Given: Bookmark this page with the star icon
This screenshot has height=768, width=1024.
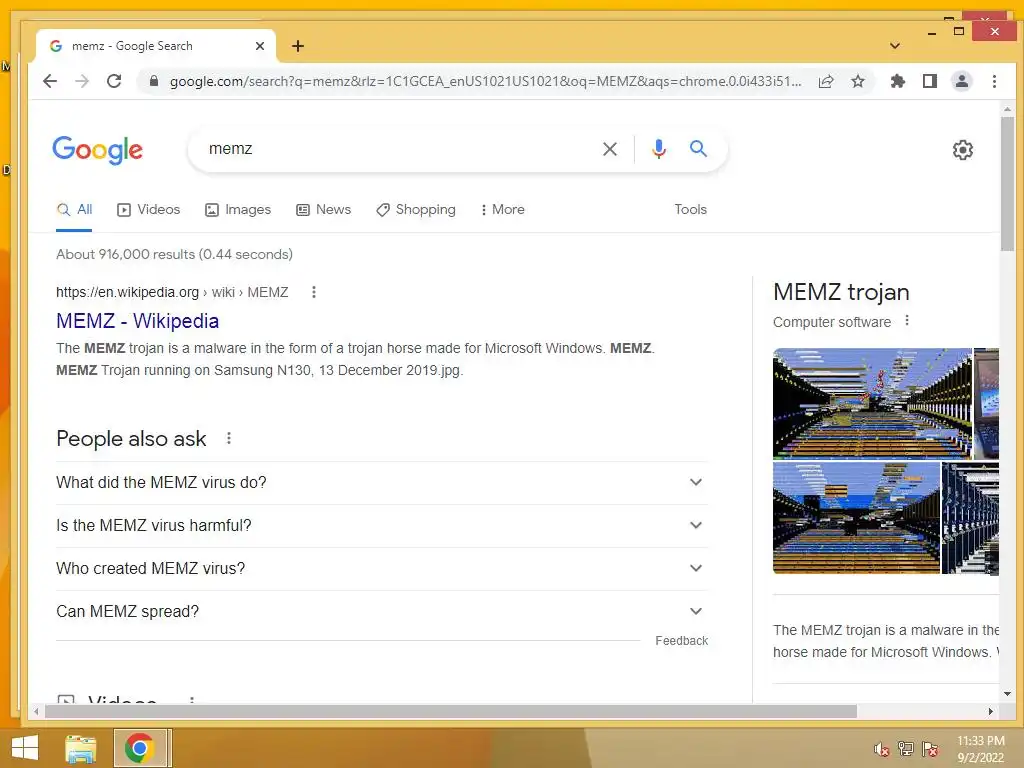Looking at the screenshot, I should click(858, 81).
